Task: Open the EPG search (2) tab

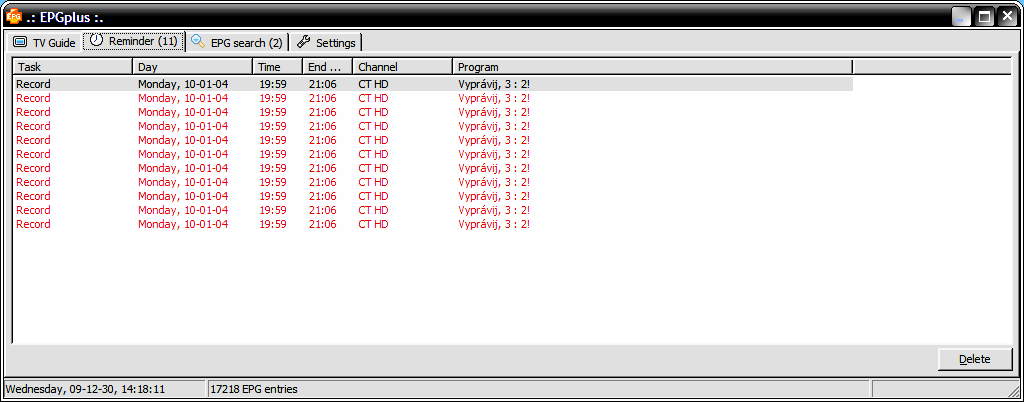Action: click(237, 42)
